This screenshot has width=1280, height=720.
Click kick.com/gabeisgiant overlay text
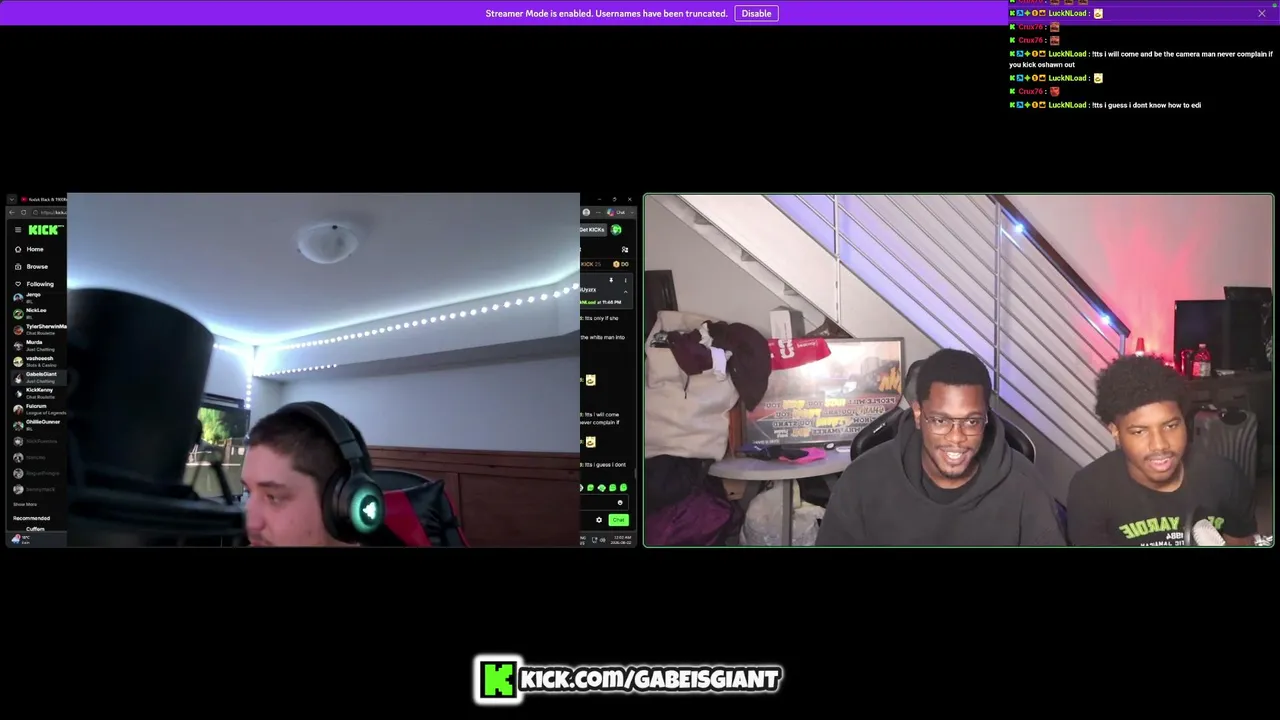(x=649, y=680)
